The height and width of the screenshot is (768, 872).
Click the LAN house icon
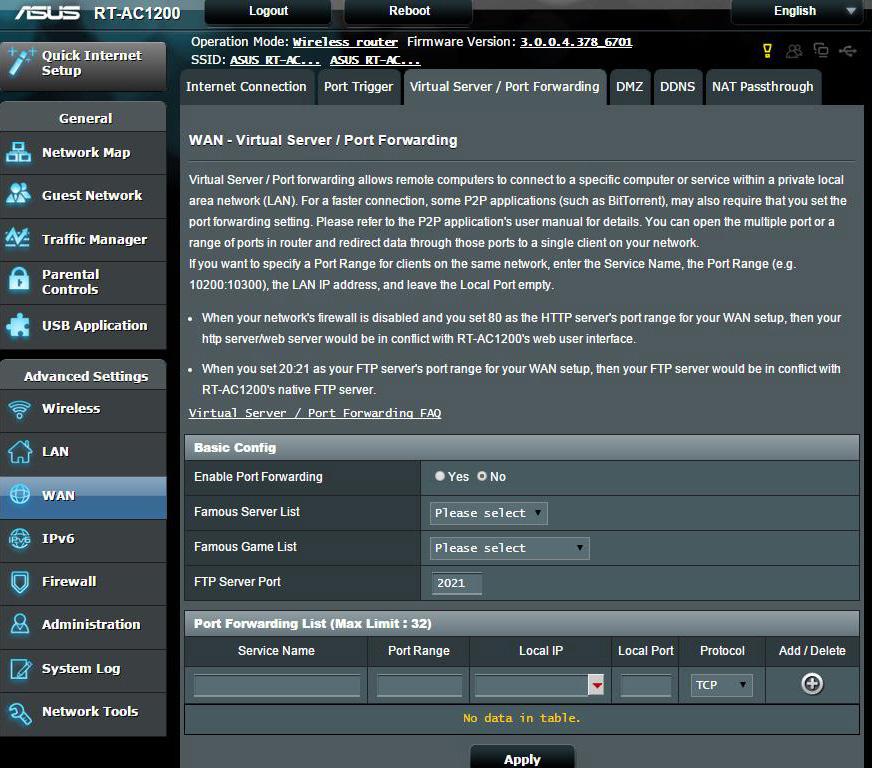(19, 452)
